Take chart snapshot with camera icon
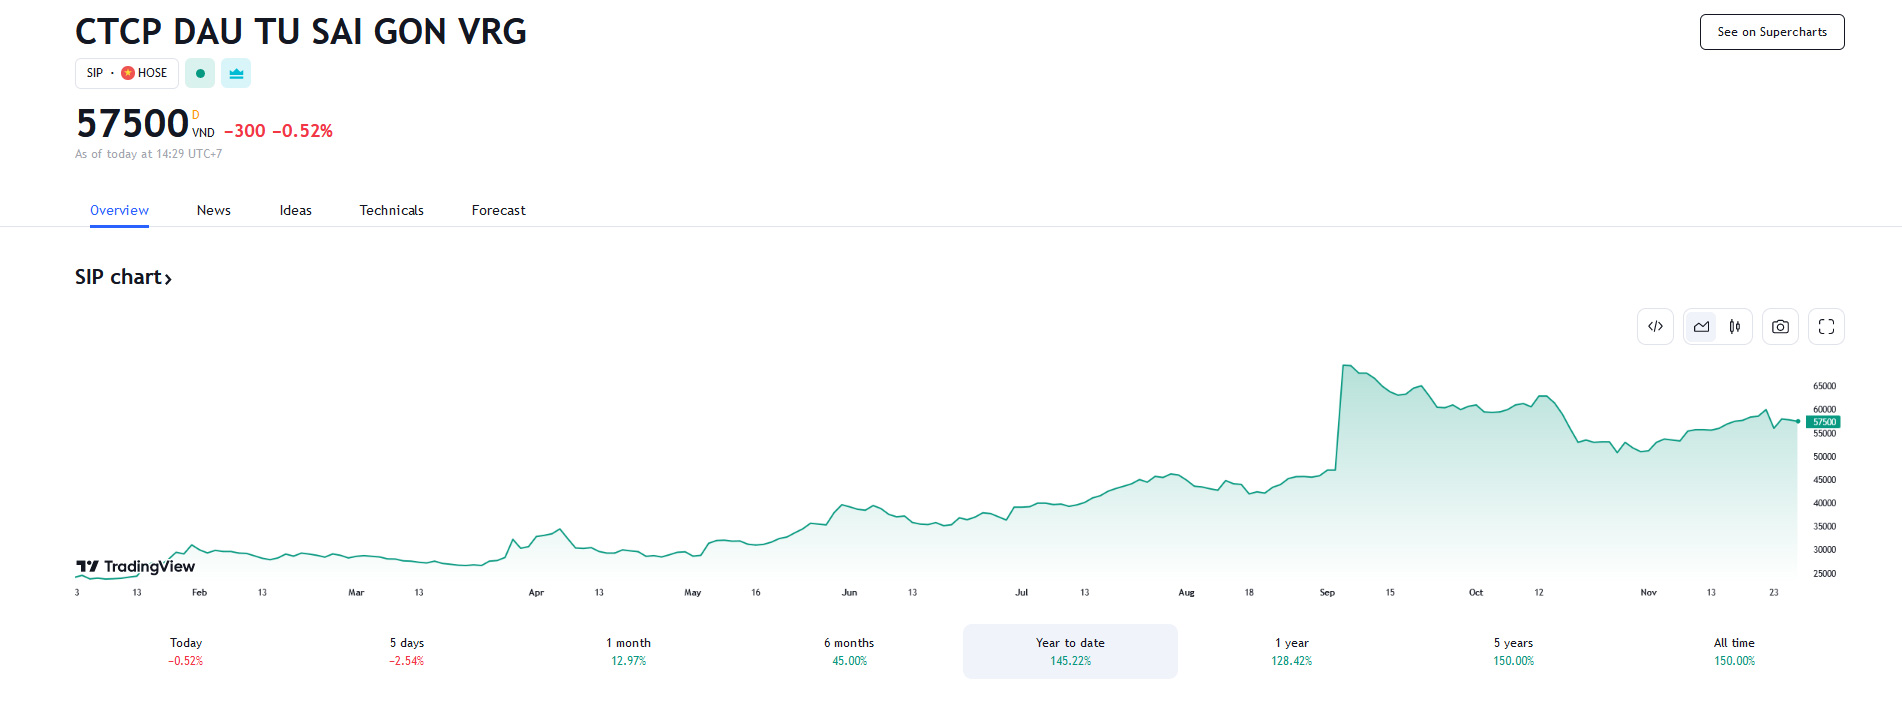This screenshot has width=1902, height=727. (1780, 327)
